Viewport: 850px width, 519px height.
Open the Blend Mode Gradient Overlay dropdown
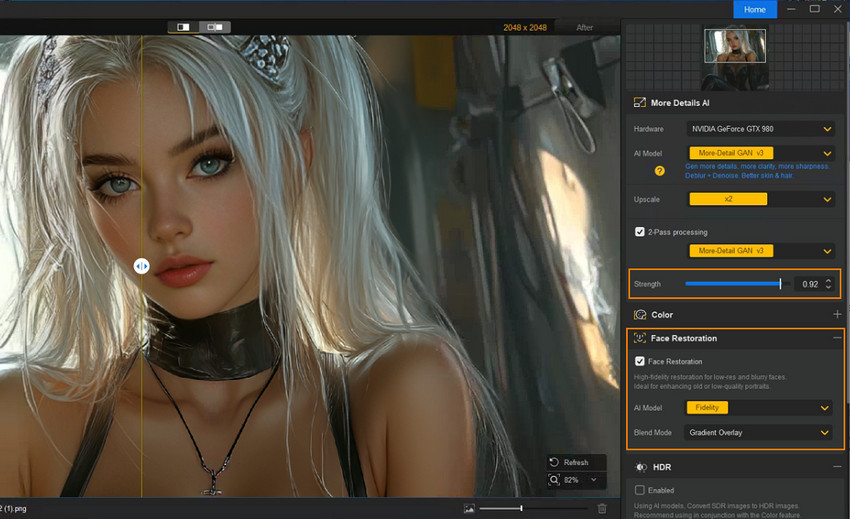pyautogui.click(x=758, y=432)
